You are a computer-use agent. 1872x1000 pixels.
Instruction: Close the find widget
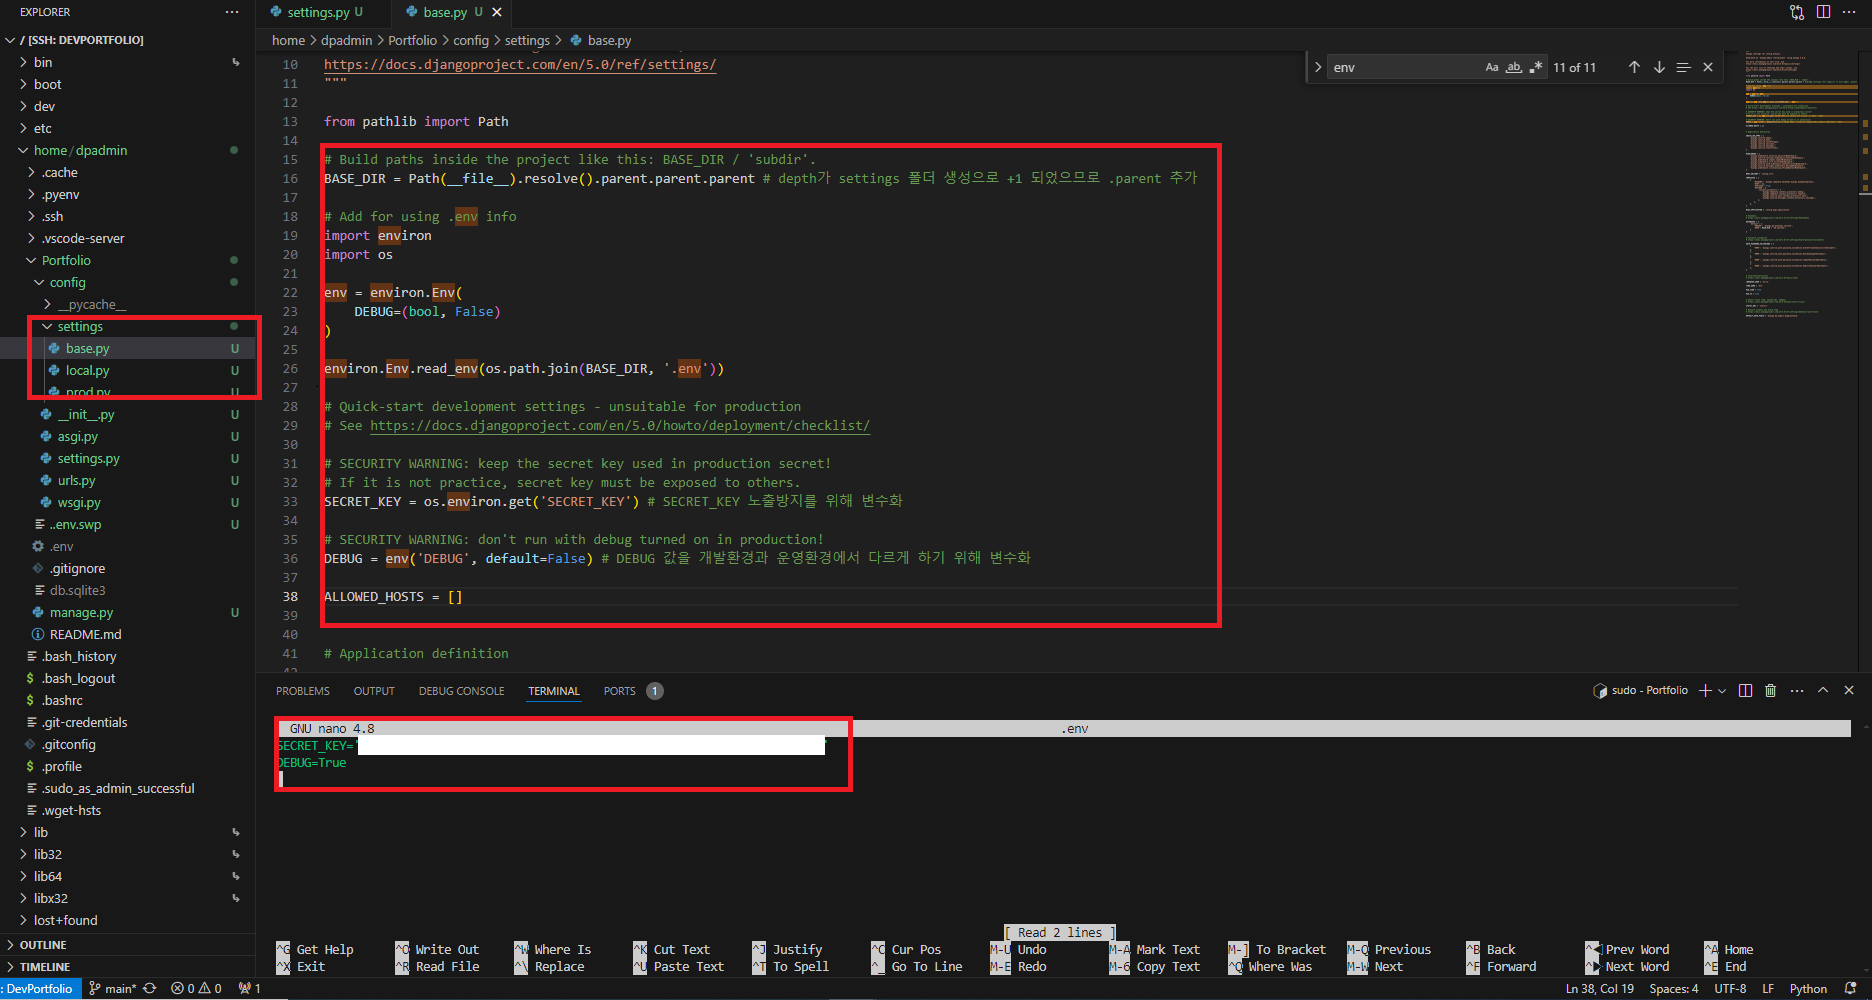click(1708, 67)
